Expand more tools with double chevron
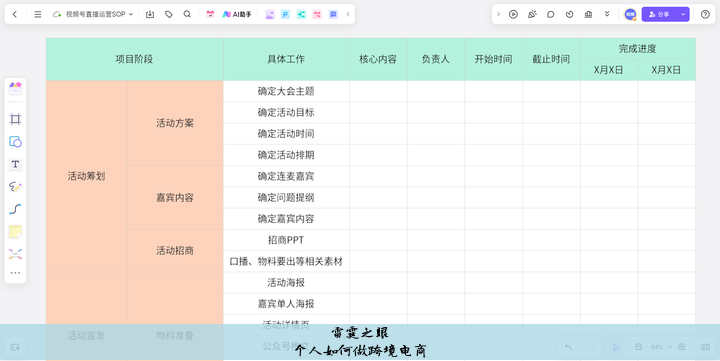This screenshot has width=720, height=361. click(607, 14)
